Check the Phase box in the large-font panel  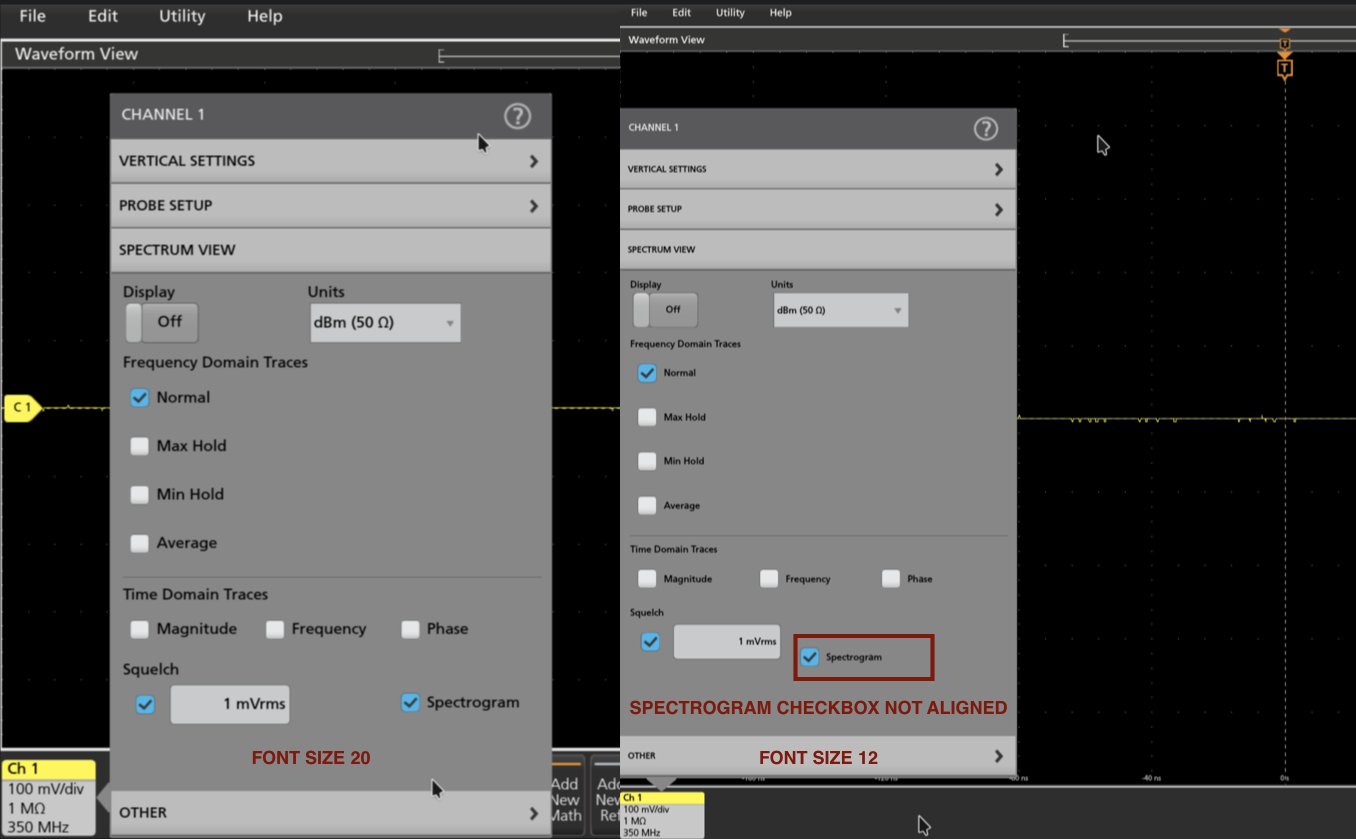(410, 629)
